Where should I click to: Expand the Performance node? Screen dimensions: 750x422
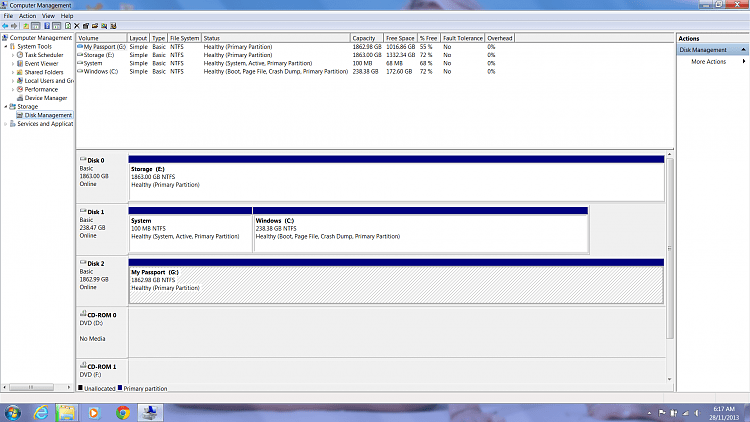click(x=13, y=89)
